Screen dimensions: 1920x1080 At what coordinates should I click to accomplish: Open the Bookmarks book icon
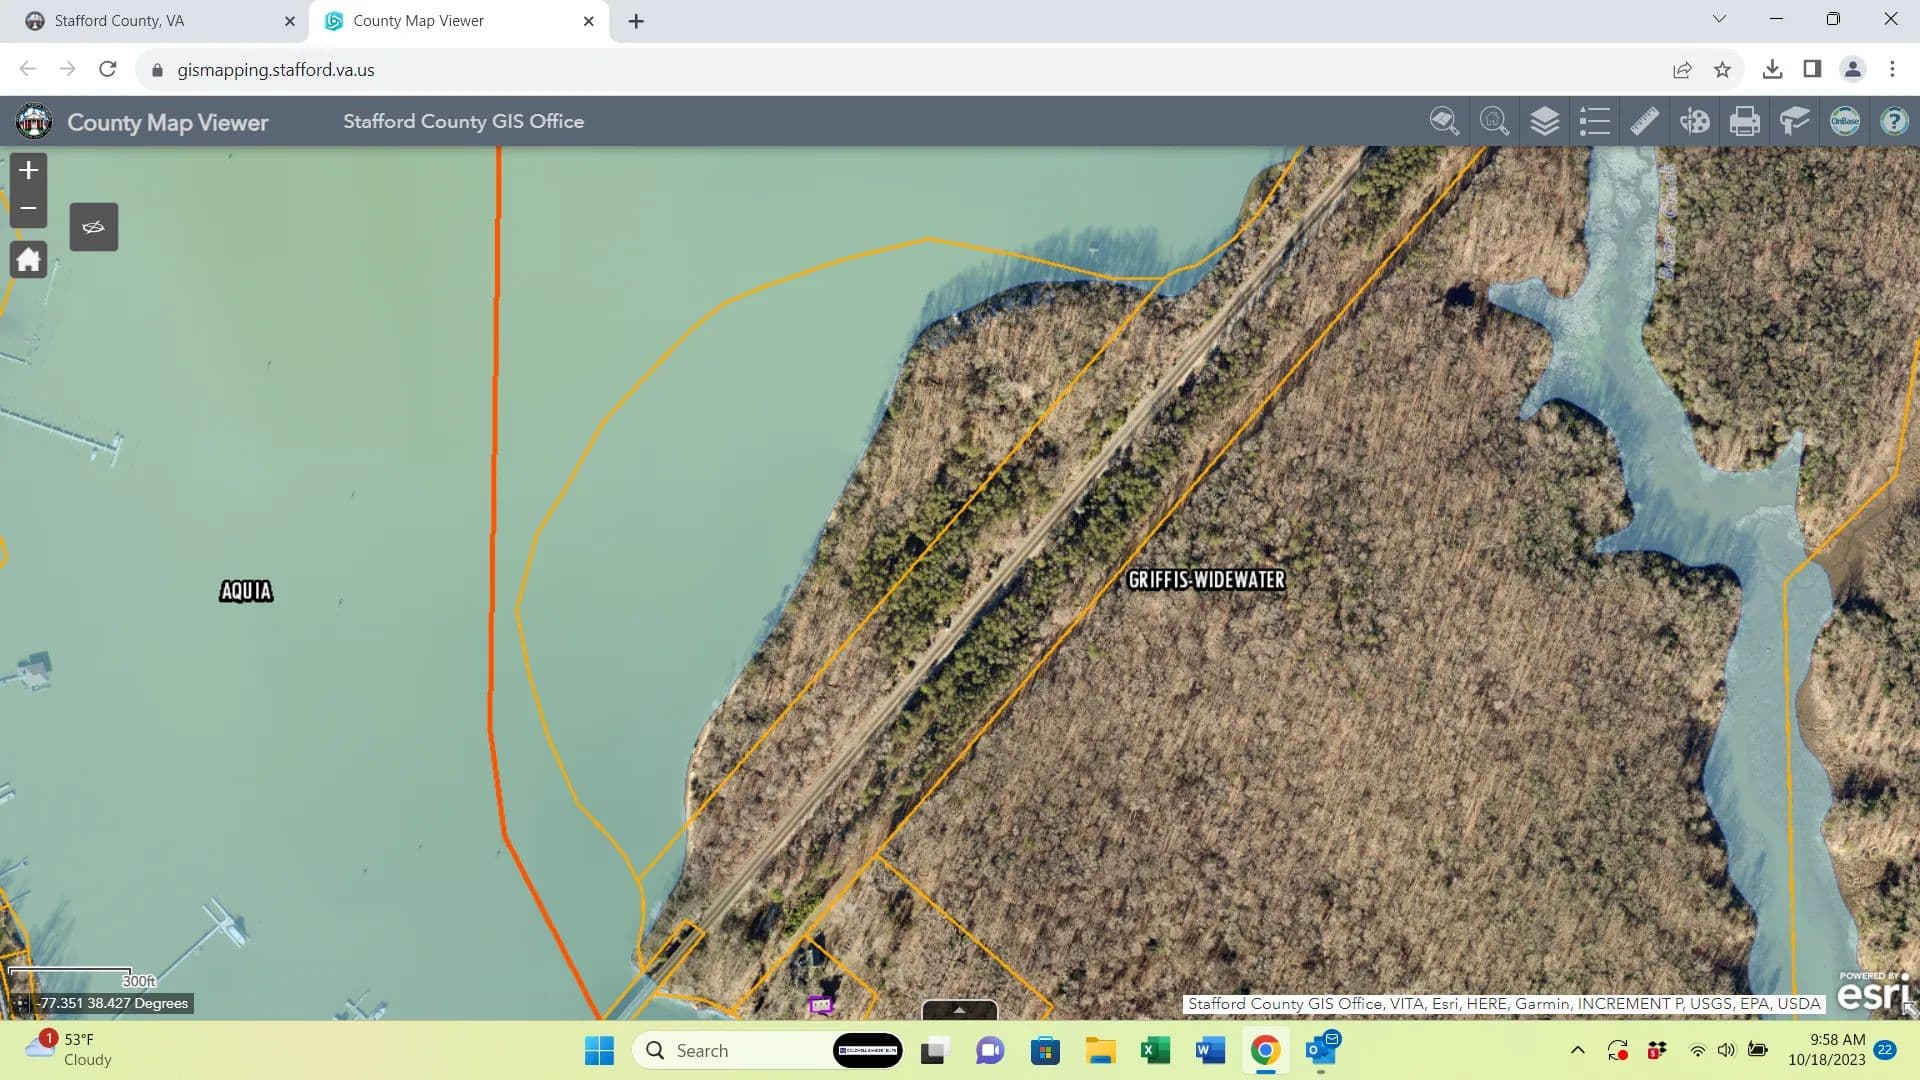click(1794, 122)
